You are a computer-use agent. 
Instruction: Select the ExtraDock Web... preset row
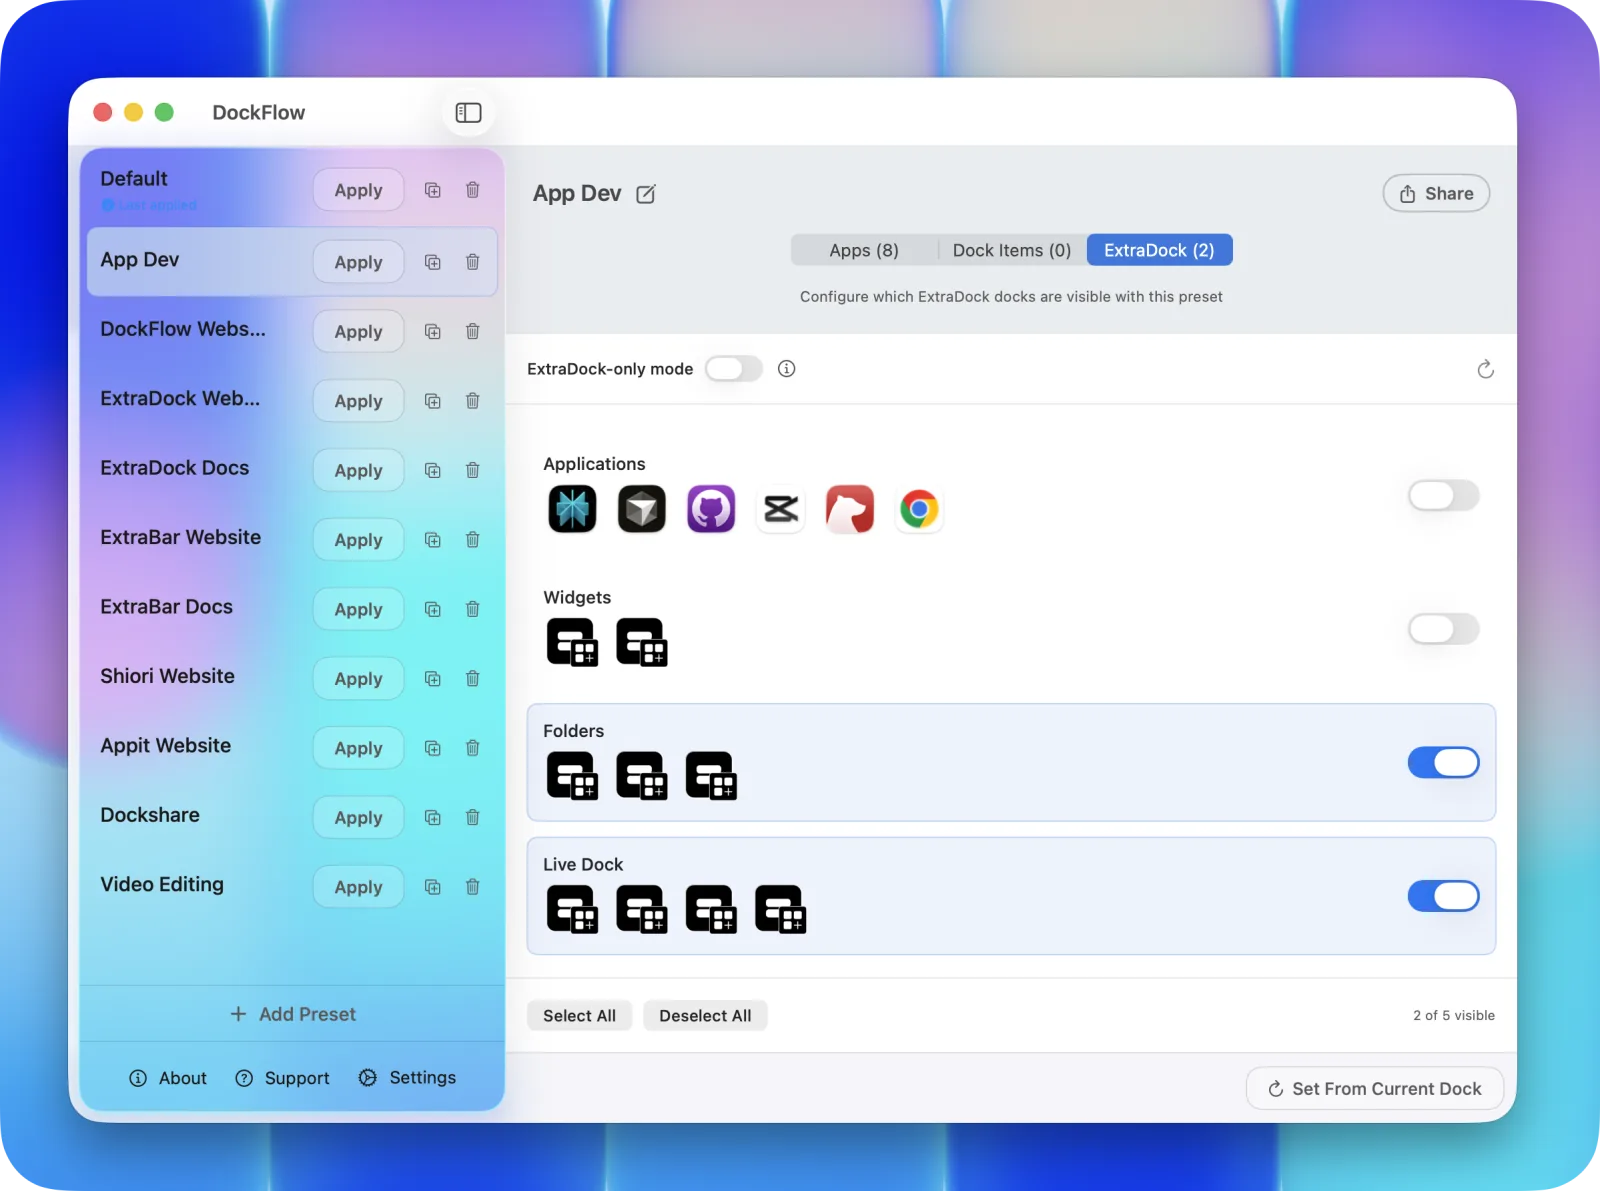(292, 400)
